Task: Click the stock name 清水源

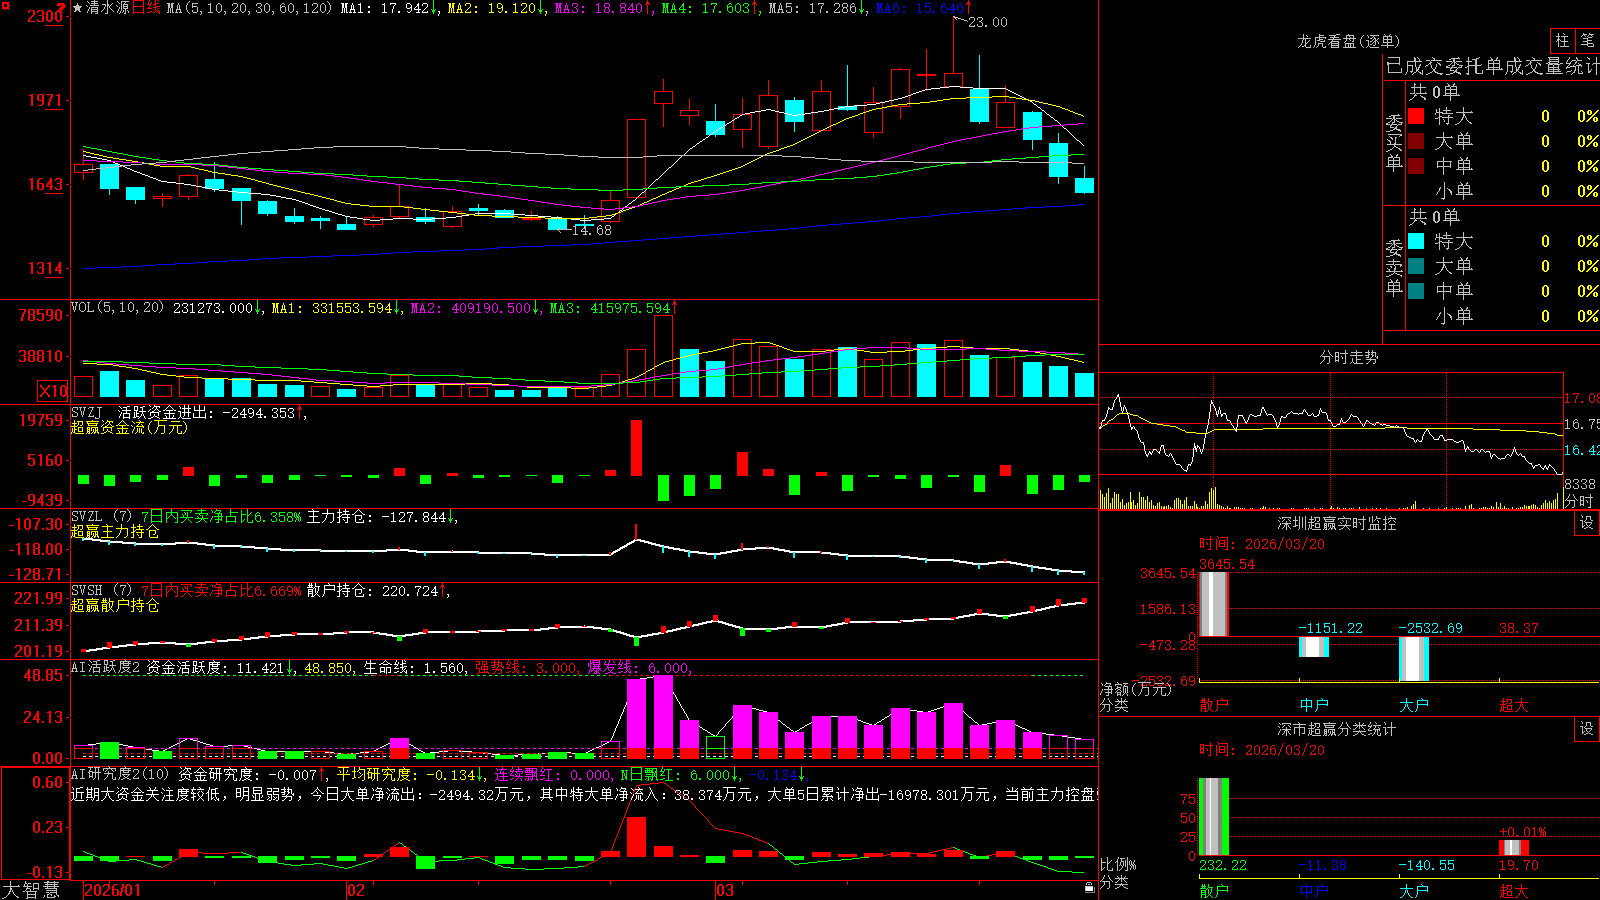Action: click(x=108, y=8)
